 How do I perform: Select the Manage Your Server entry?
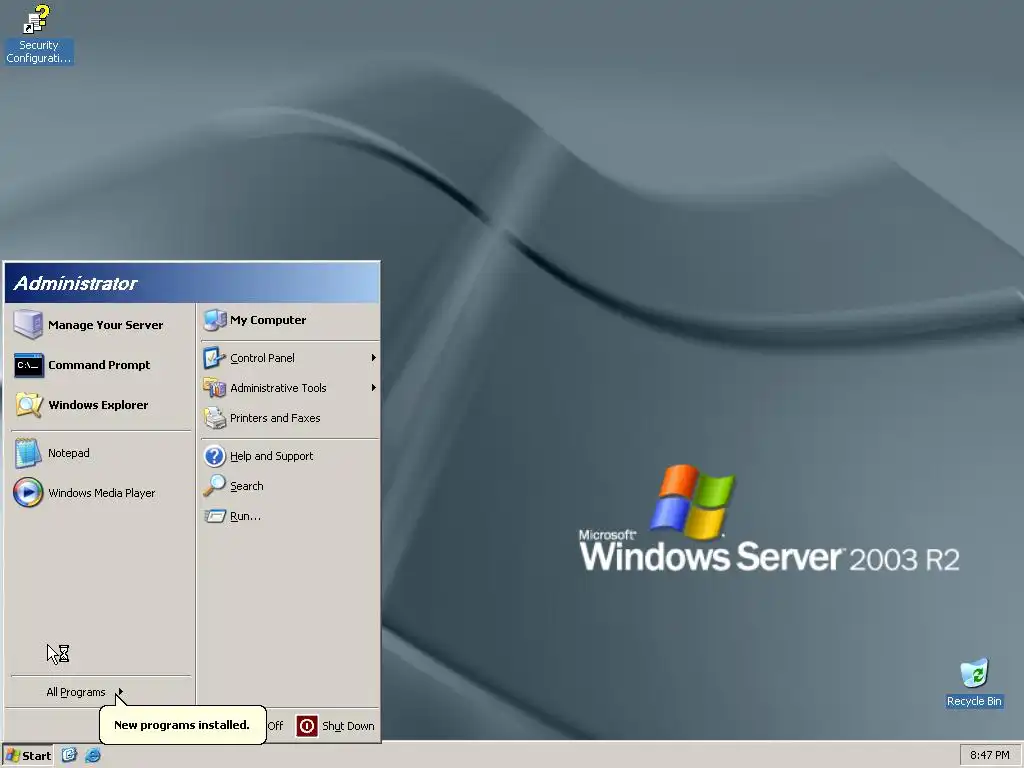[101, 325]
